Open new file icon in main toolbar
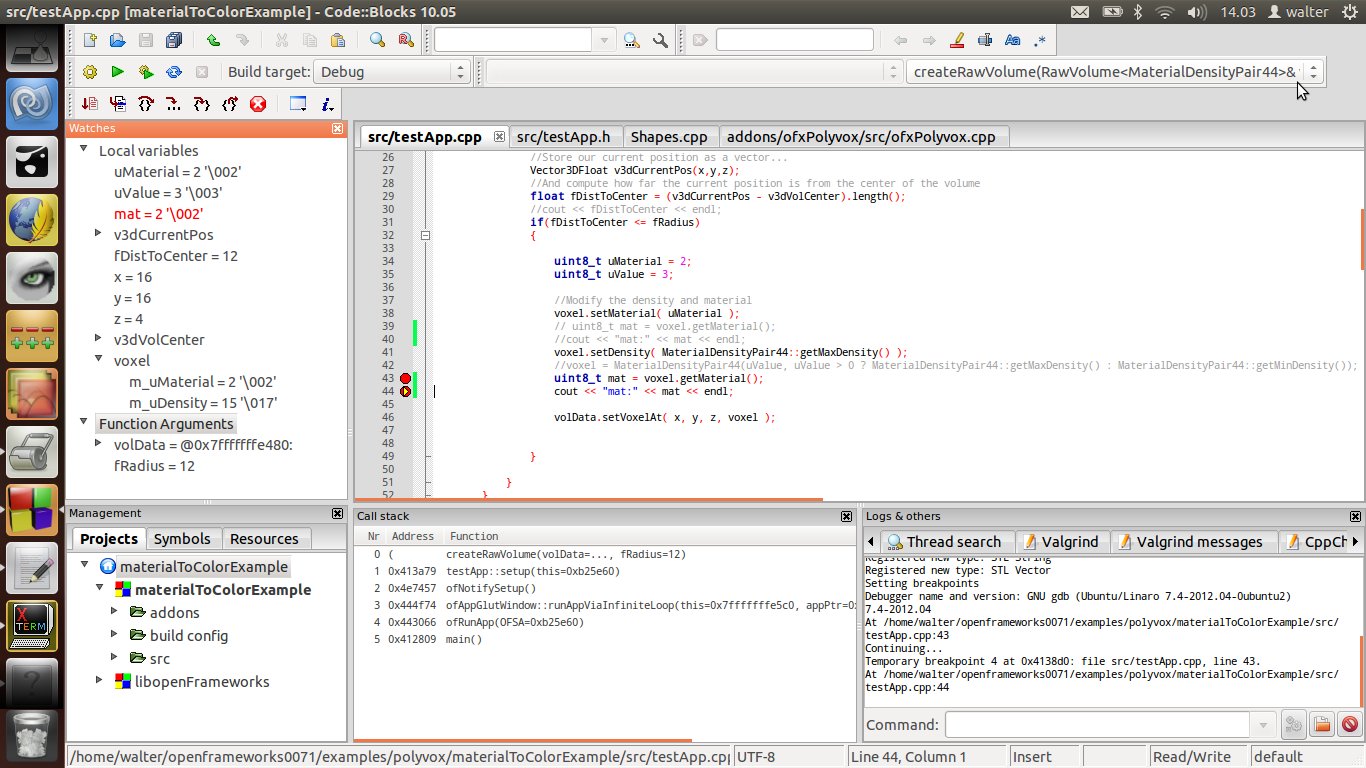 coord(90,41)
